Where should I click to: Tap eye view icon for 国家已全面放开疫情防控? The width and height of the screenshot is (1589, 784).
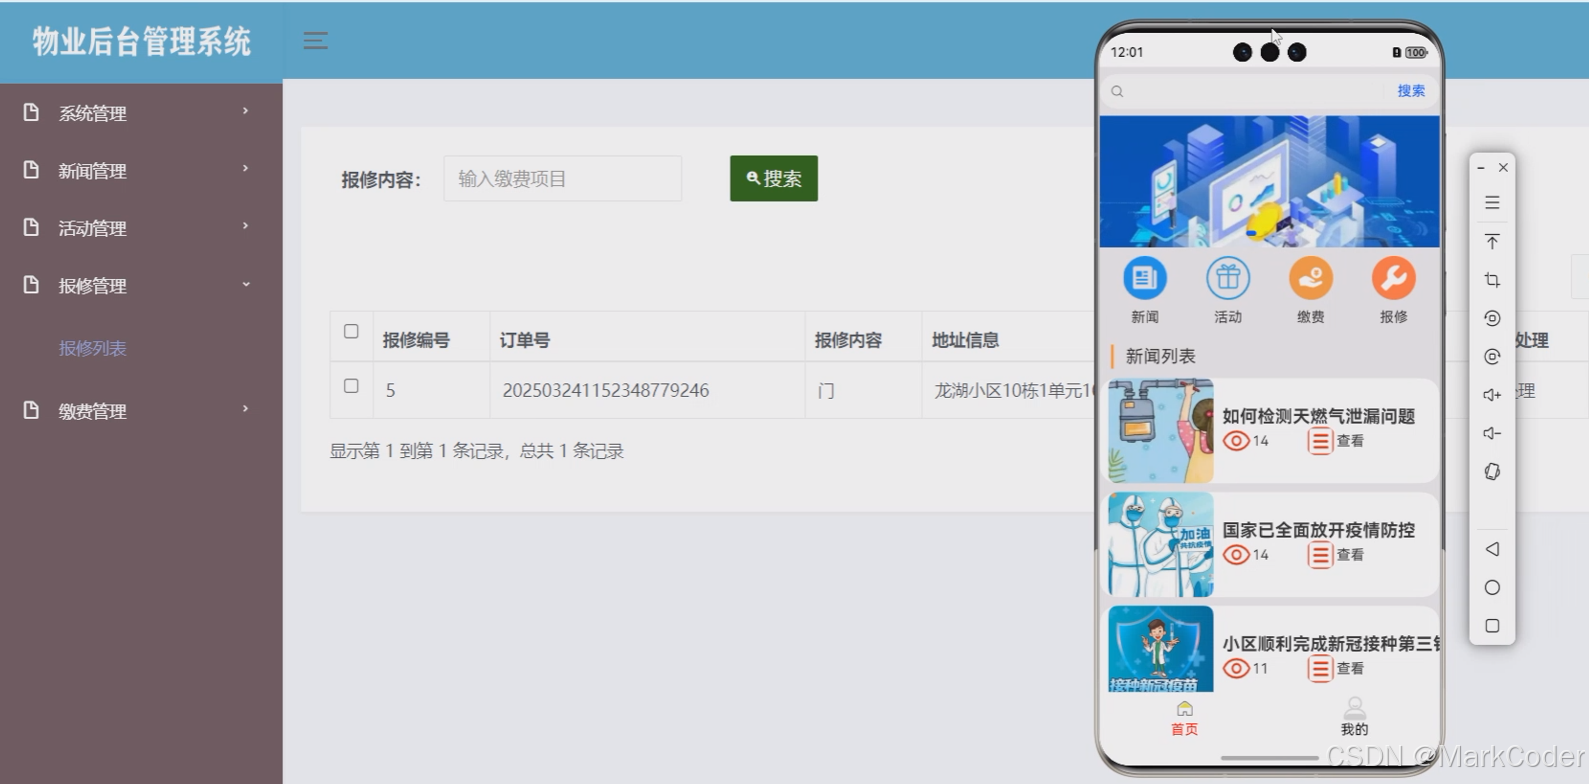[x=1237, y=555]
